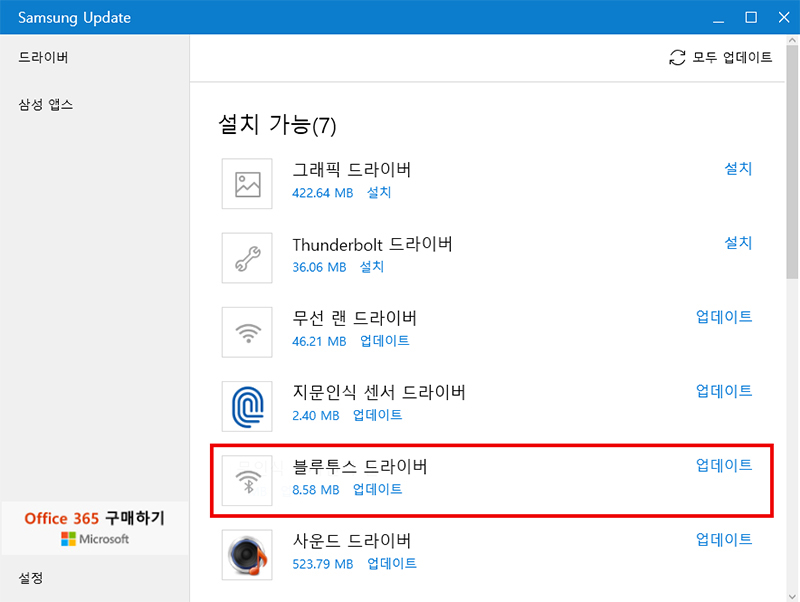Update 사운드 드라이버 via right-side 업데이트 link
This screenshot has width=800, height=602.
724,539
